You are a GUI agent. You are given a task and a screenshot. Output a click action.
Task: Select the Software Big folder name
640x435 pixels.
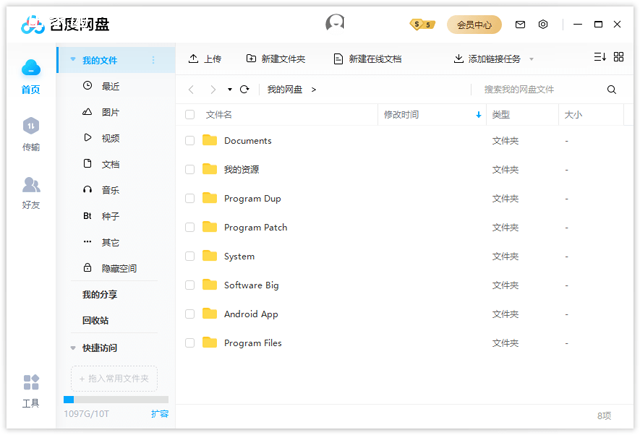point(251,285)
